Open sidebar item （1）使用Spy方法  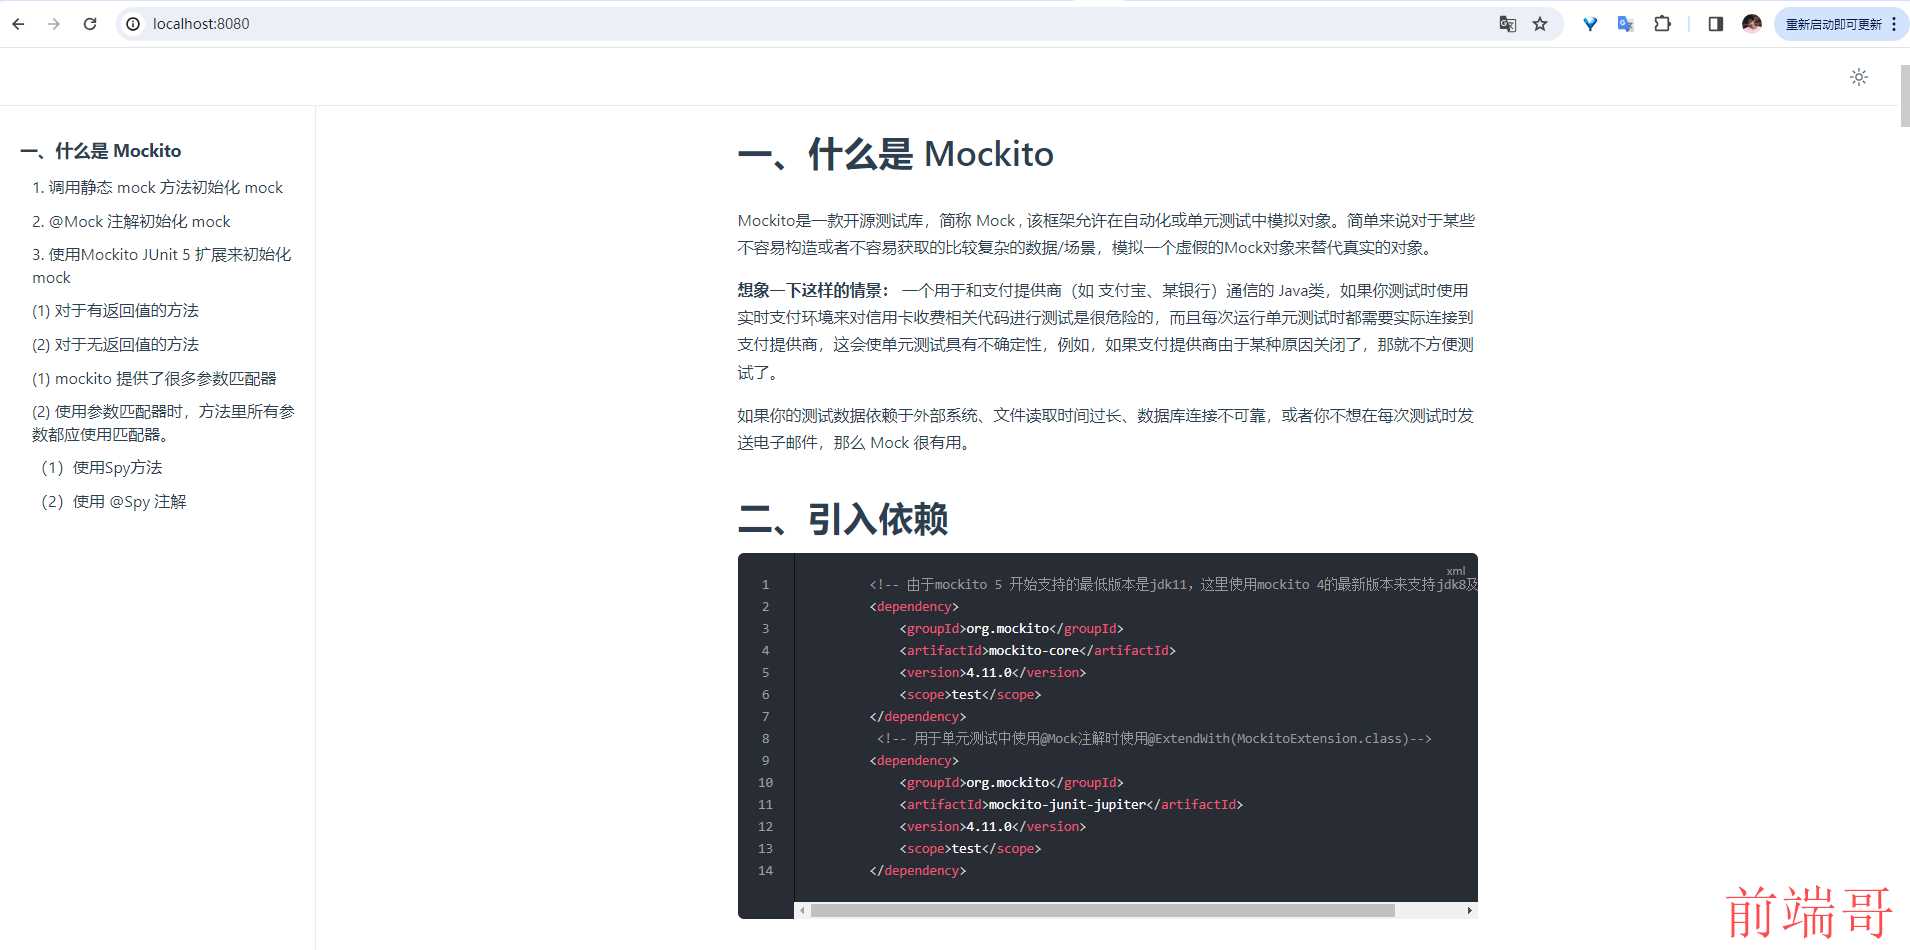click(x=98, y=467)
